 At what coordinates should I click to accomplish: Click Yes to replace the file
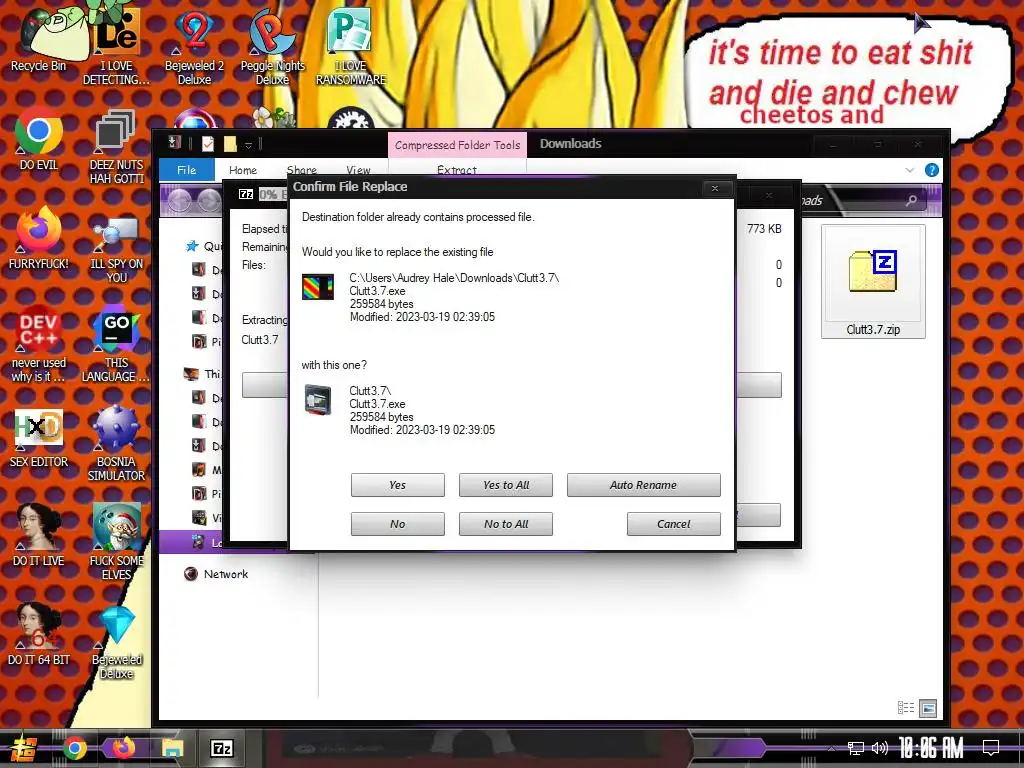coord(397,485)
